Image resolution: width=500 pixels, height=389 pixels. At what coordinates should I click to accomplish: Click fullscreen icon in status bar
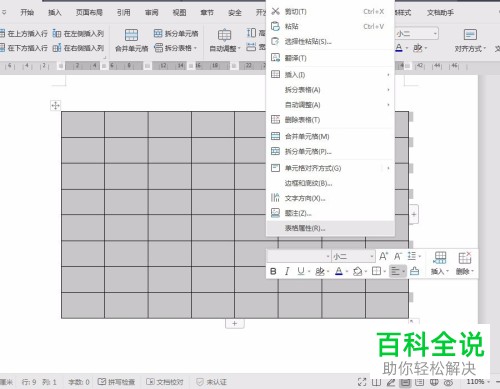pos(362,382)
